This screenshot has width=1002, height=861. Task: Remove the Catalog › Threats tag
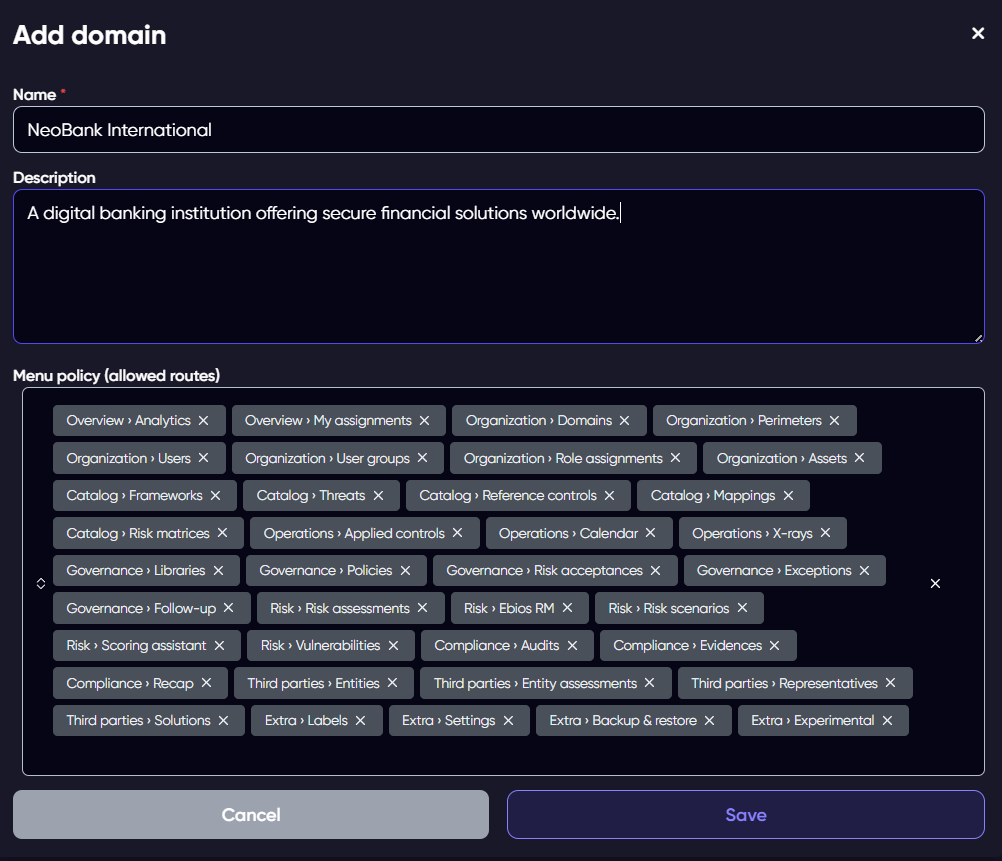tap(378, 495)
